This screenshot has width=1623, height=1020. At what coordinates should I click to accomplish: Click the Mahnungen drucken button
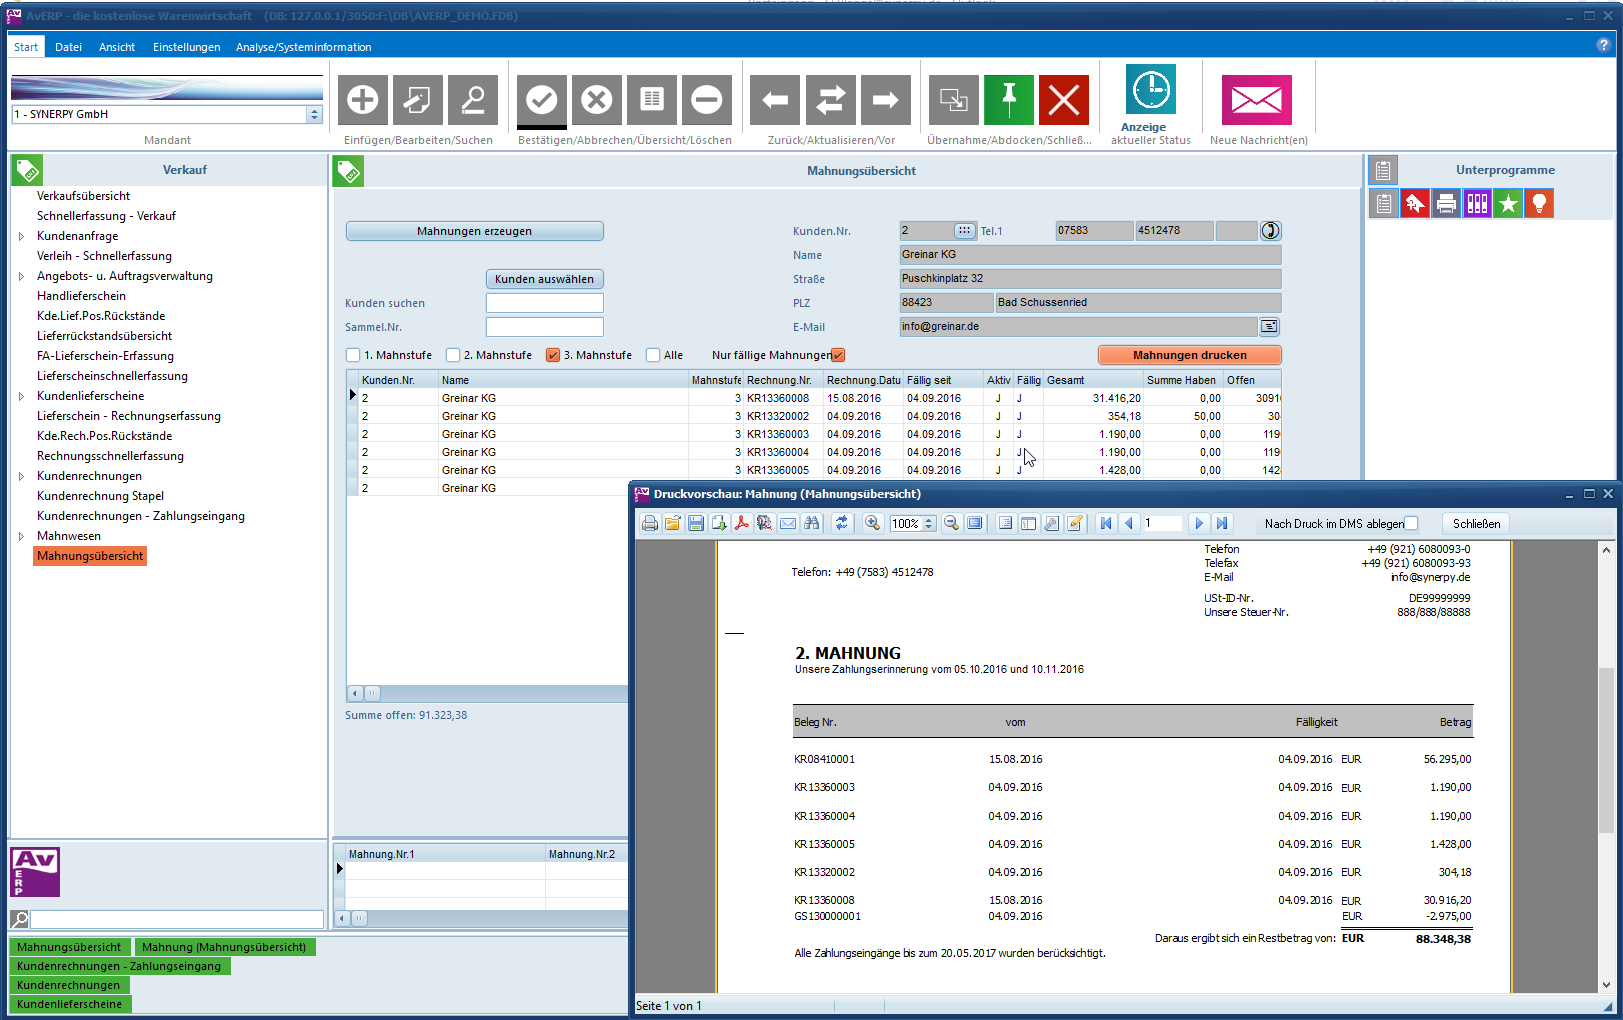(x=1189, y=355)
